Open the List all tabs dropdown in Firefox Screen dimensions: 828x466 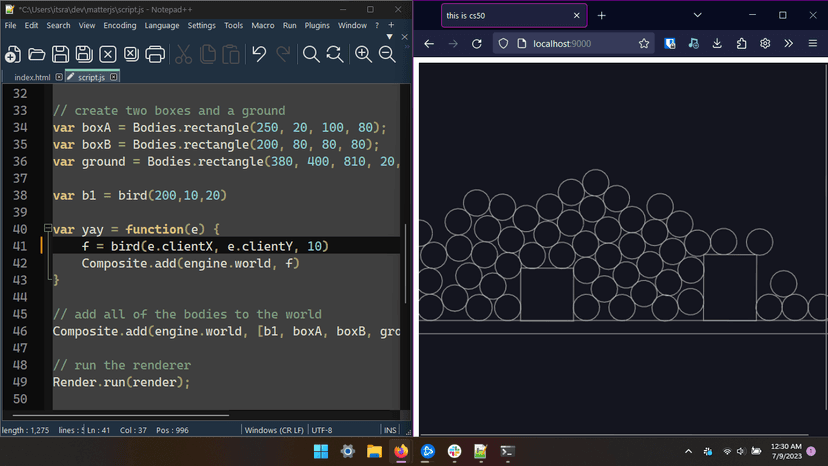(697, 15)
